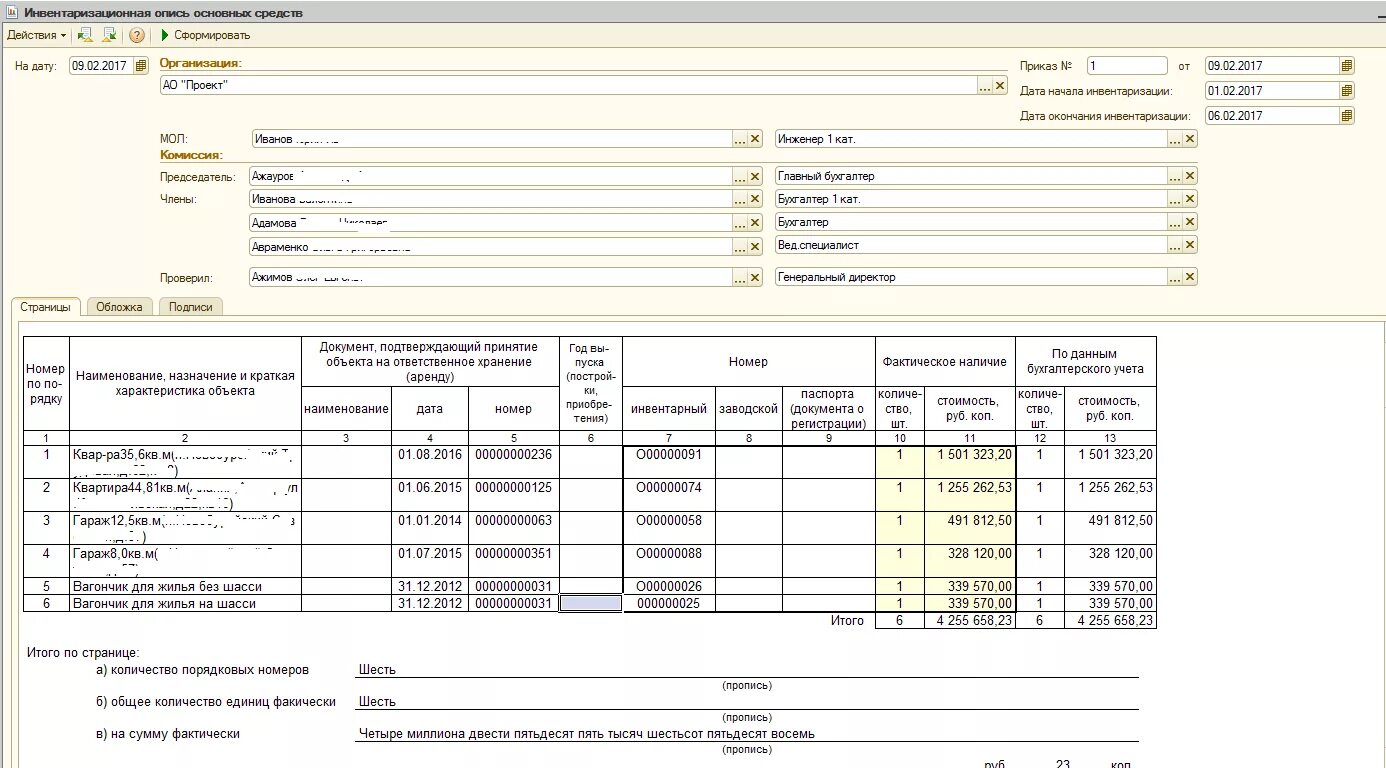1386x768 pixels.
Task: Clear the Иванова member field
Action: point(755,200)
